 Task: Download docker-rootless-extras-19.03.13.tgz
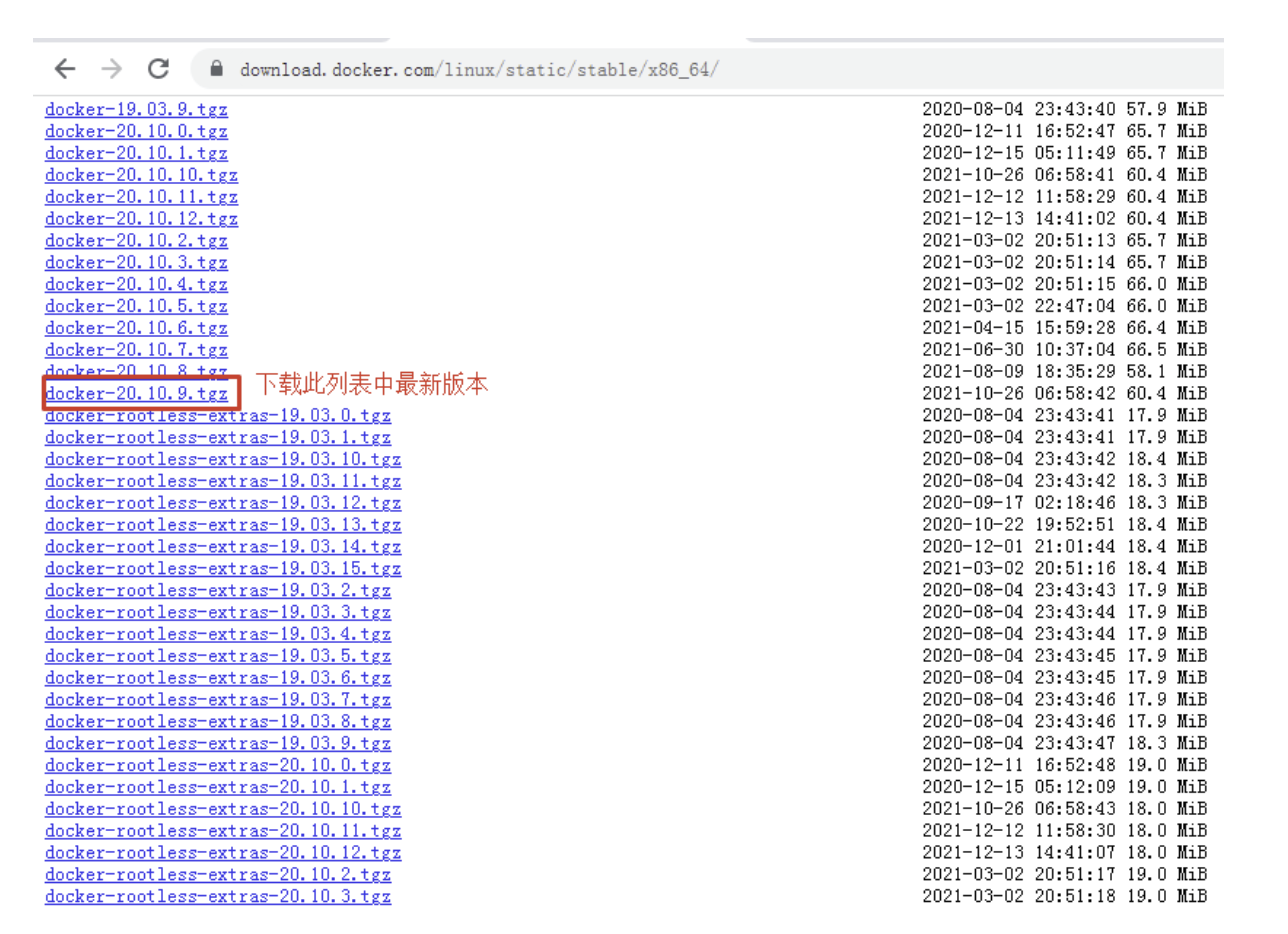(223, 525)
